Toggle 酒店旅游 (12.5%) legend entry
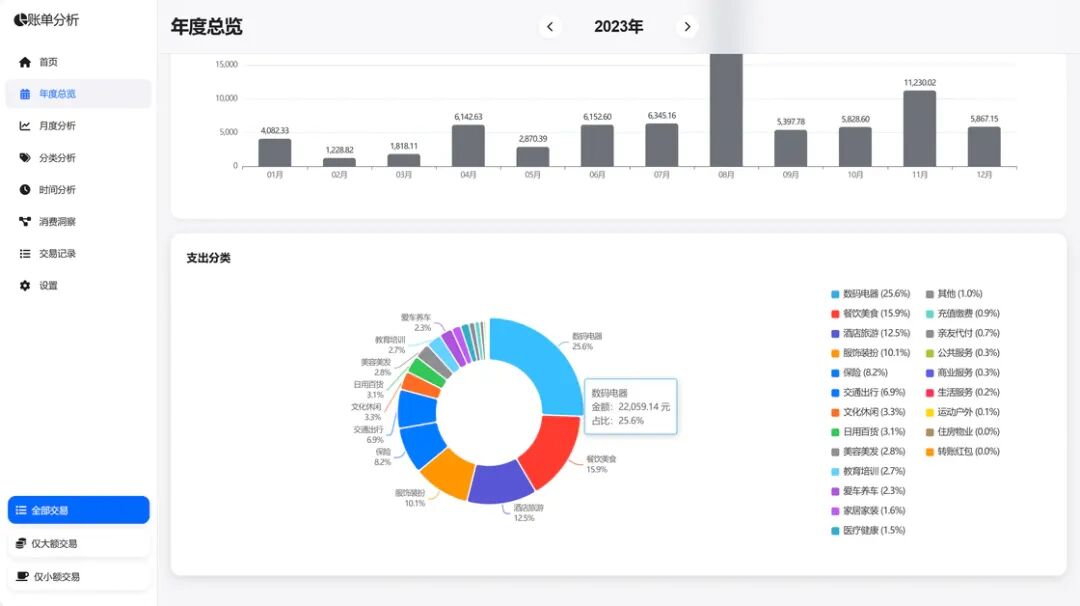Screen dimensions: 1080x606 click(x=871, y=333)
